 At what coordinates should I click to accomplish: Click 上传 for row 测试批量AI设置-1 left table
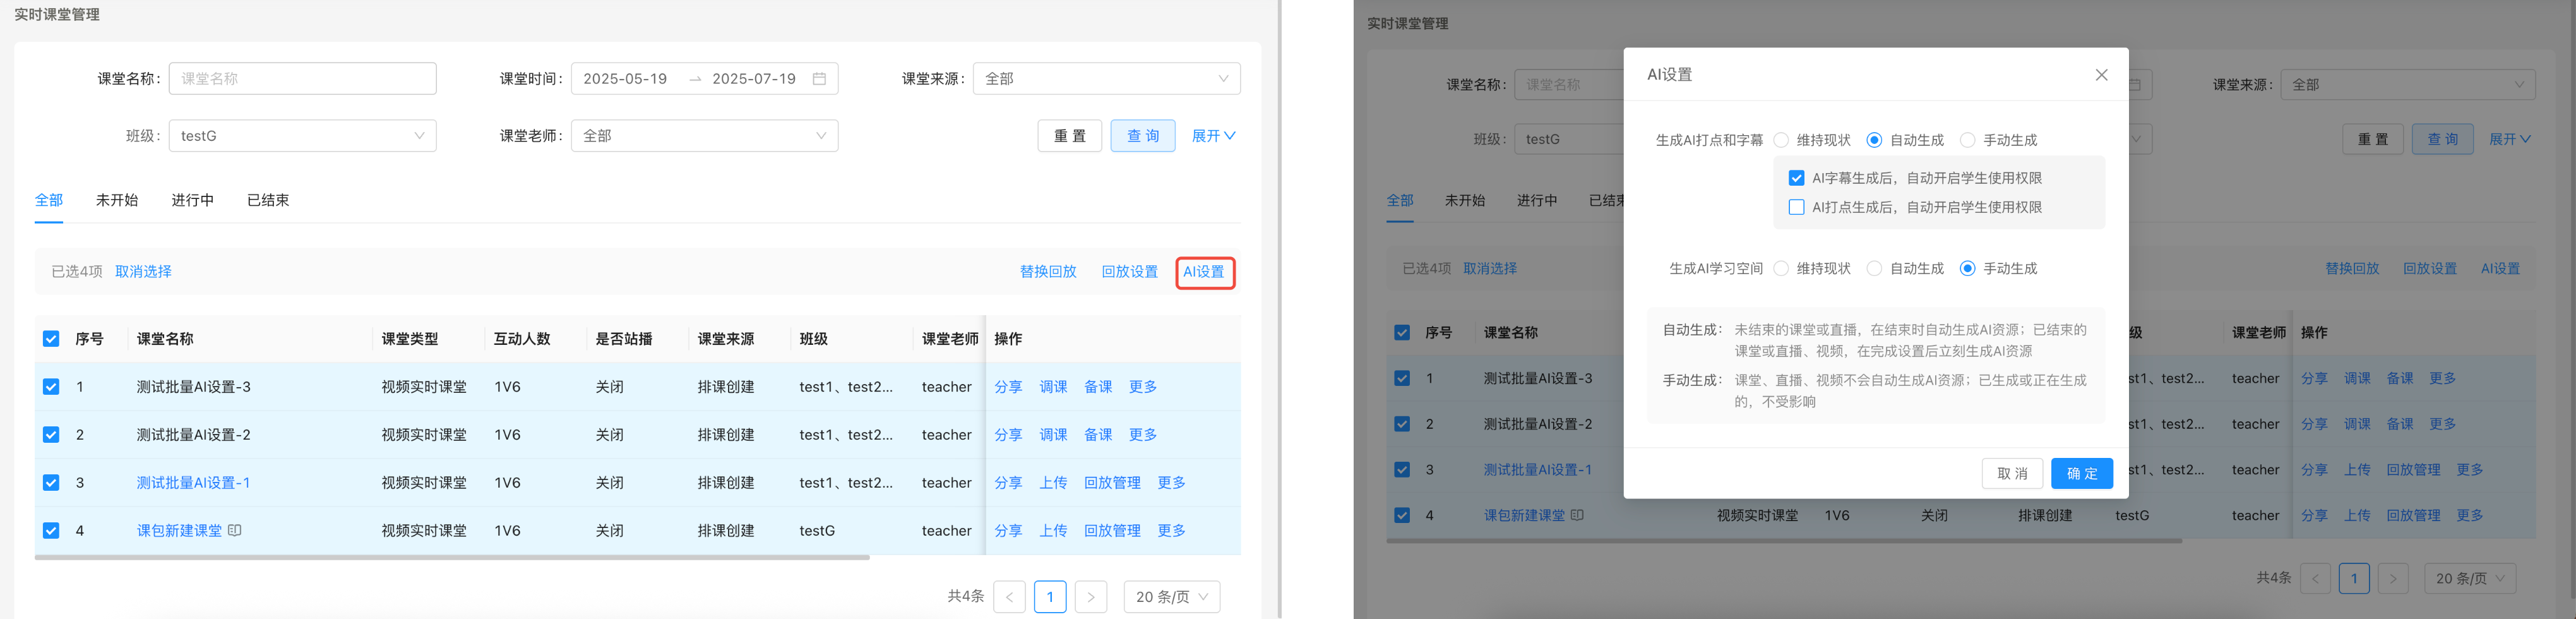point(1053,483)
